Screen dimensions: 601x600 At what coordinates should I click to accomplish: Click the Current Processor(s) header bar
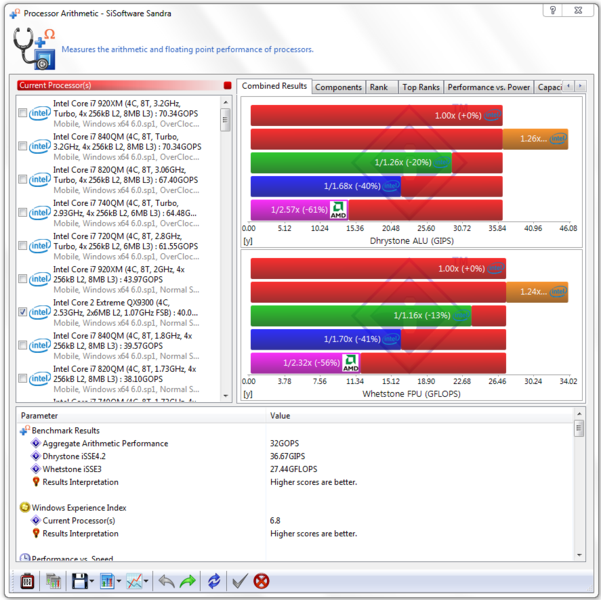pyautogui.click(x=124, y=85)
